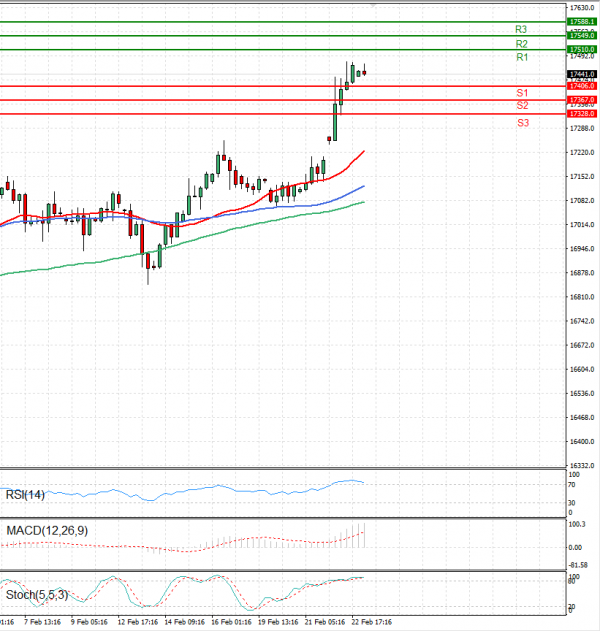Select the 17328.0 red price tag
This screenshot has width=600, height=631.
[x=582, y=114]
